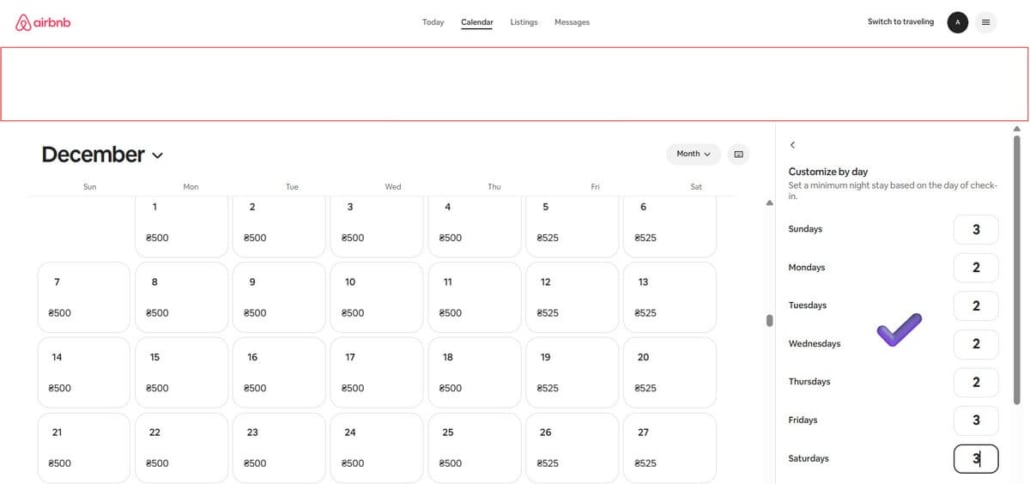1030x484 pixels.
Task: Select December 21 on the calendar
Action: pyautogui.click(x=84, y=448)
